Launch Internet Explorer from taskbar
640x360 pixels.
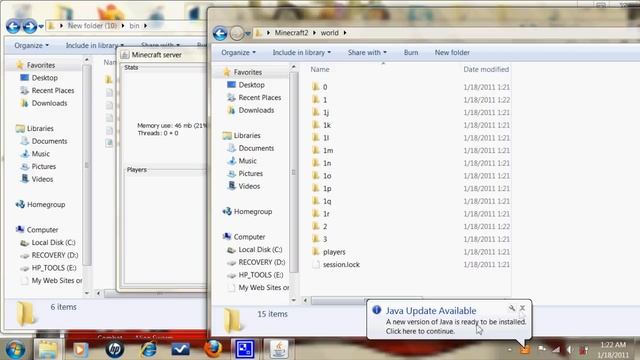pyautogui.click(x=148, y=350)
